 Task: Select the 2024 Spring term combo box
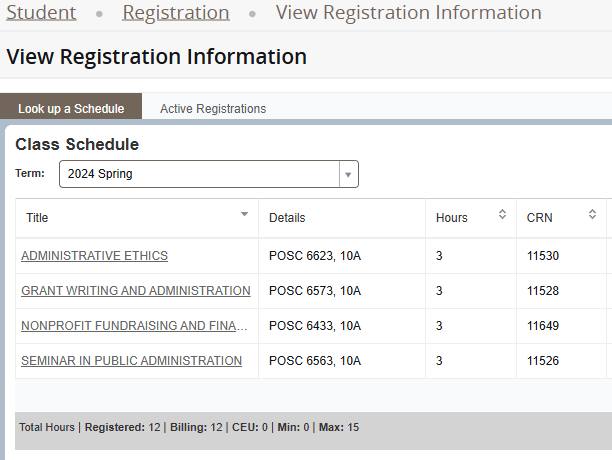(x=209, y=174)
